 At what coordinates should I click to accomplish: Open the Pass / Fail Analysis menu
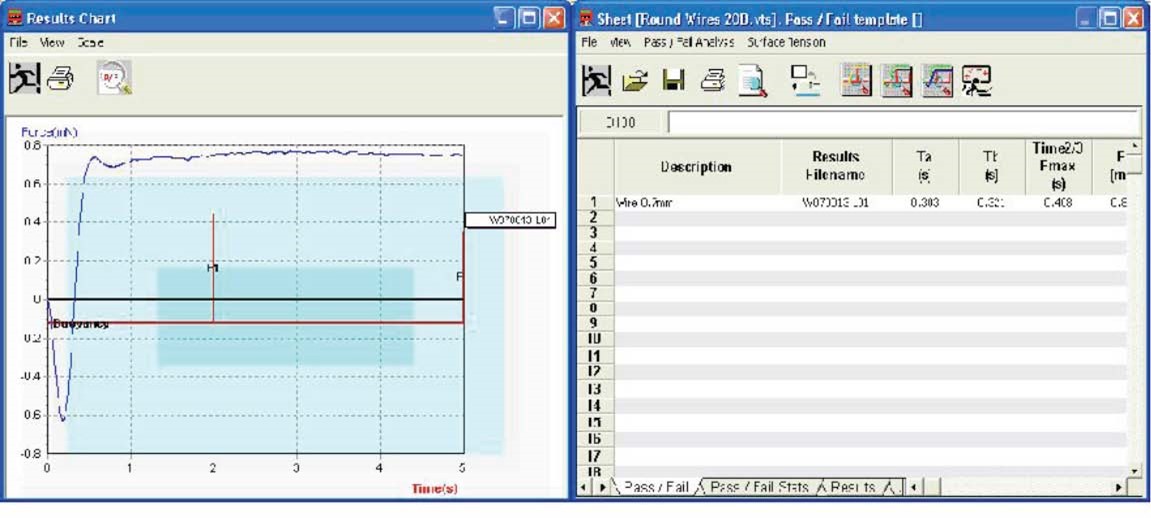(689, 42)
